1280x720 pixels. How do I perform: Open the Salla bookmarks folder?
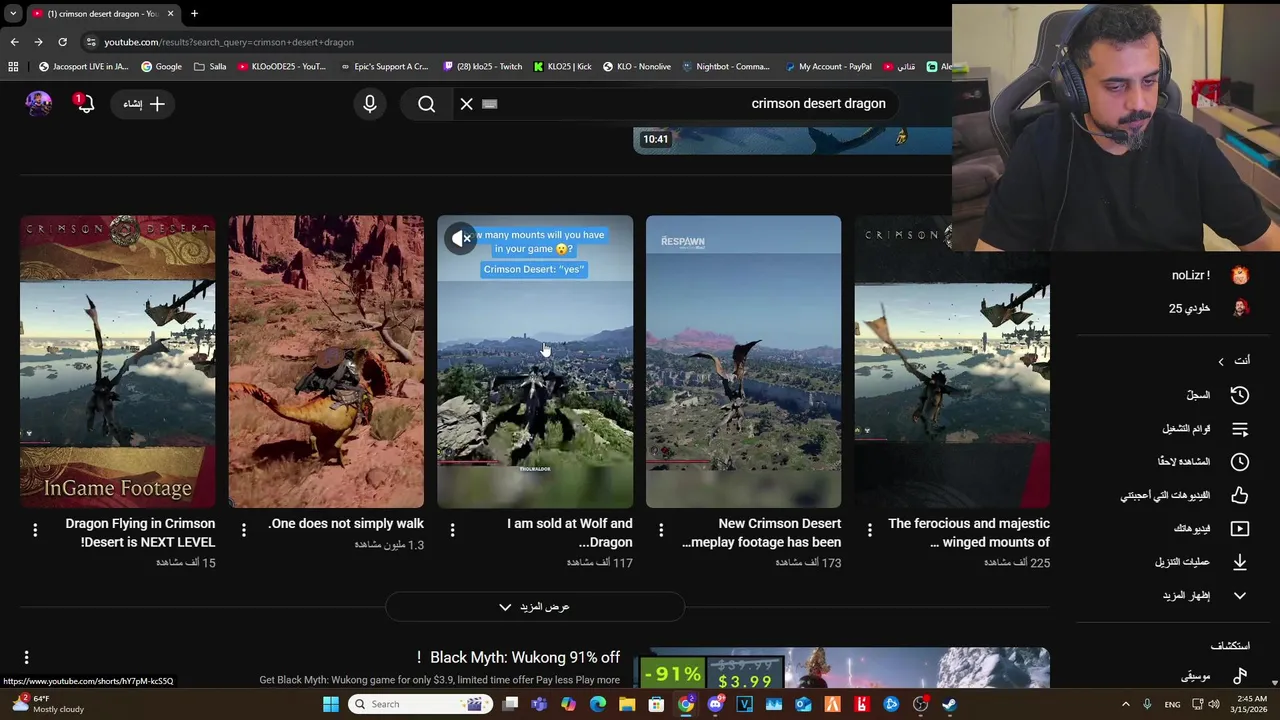tap(210, 67)
